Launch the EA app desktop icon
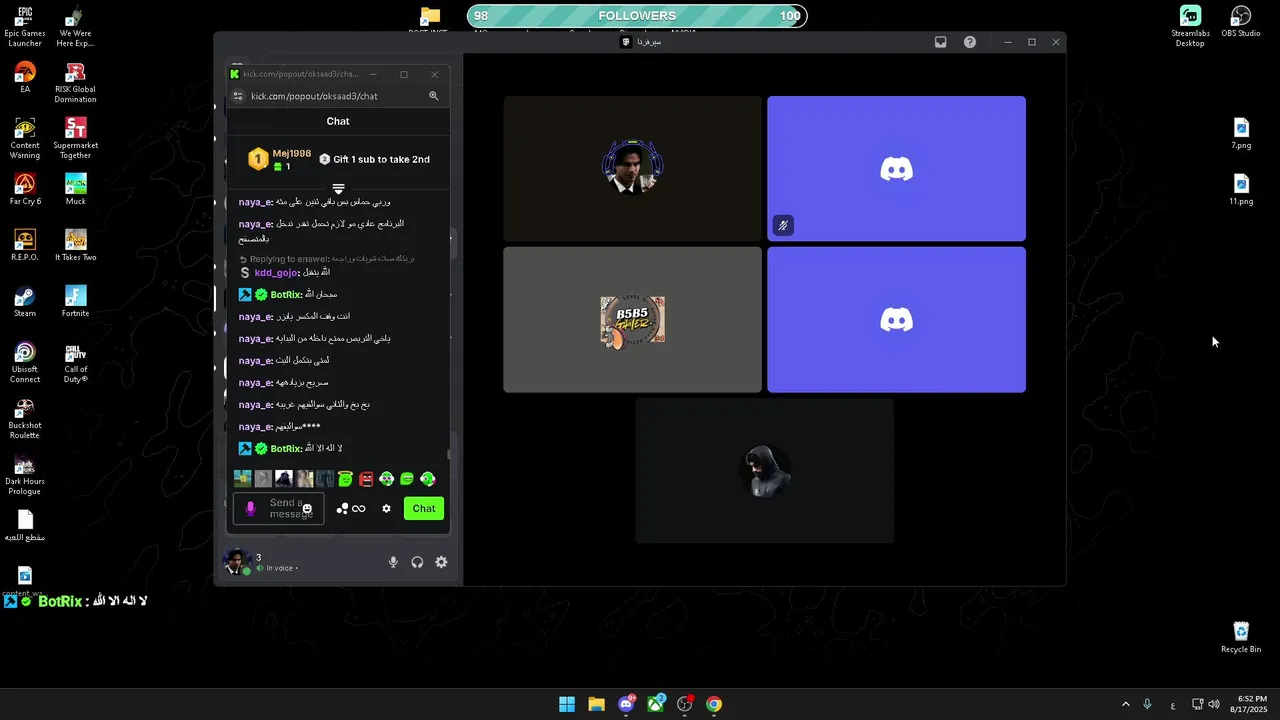 point(25,77)
